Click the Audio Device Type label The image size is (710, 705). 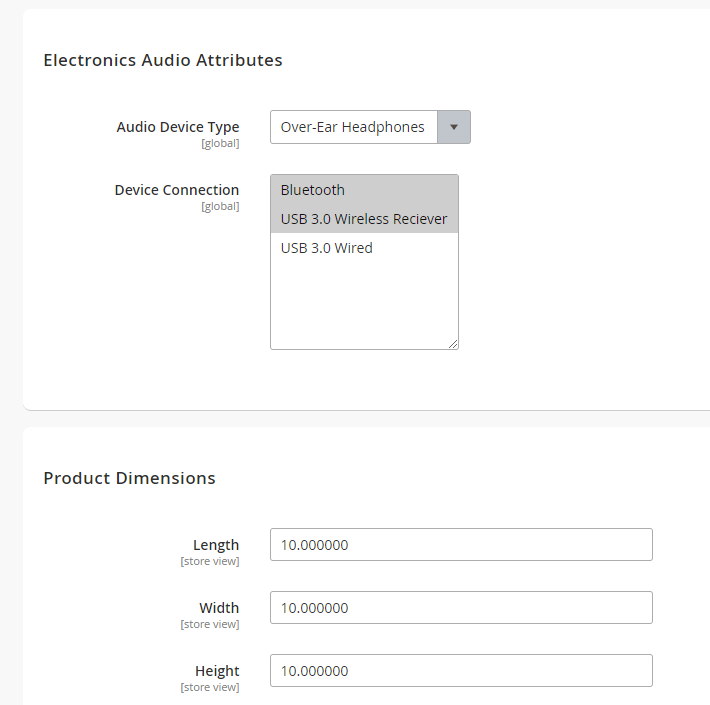pyautogui.click(x=178, y=127)
